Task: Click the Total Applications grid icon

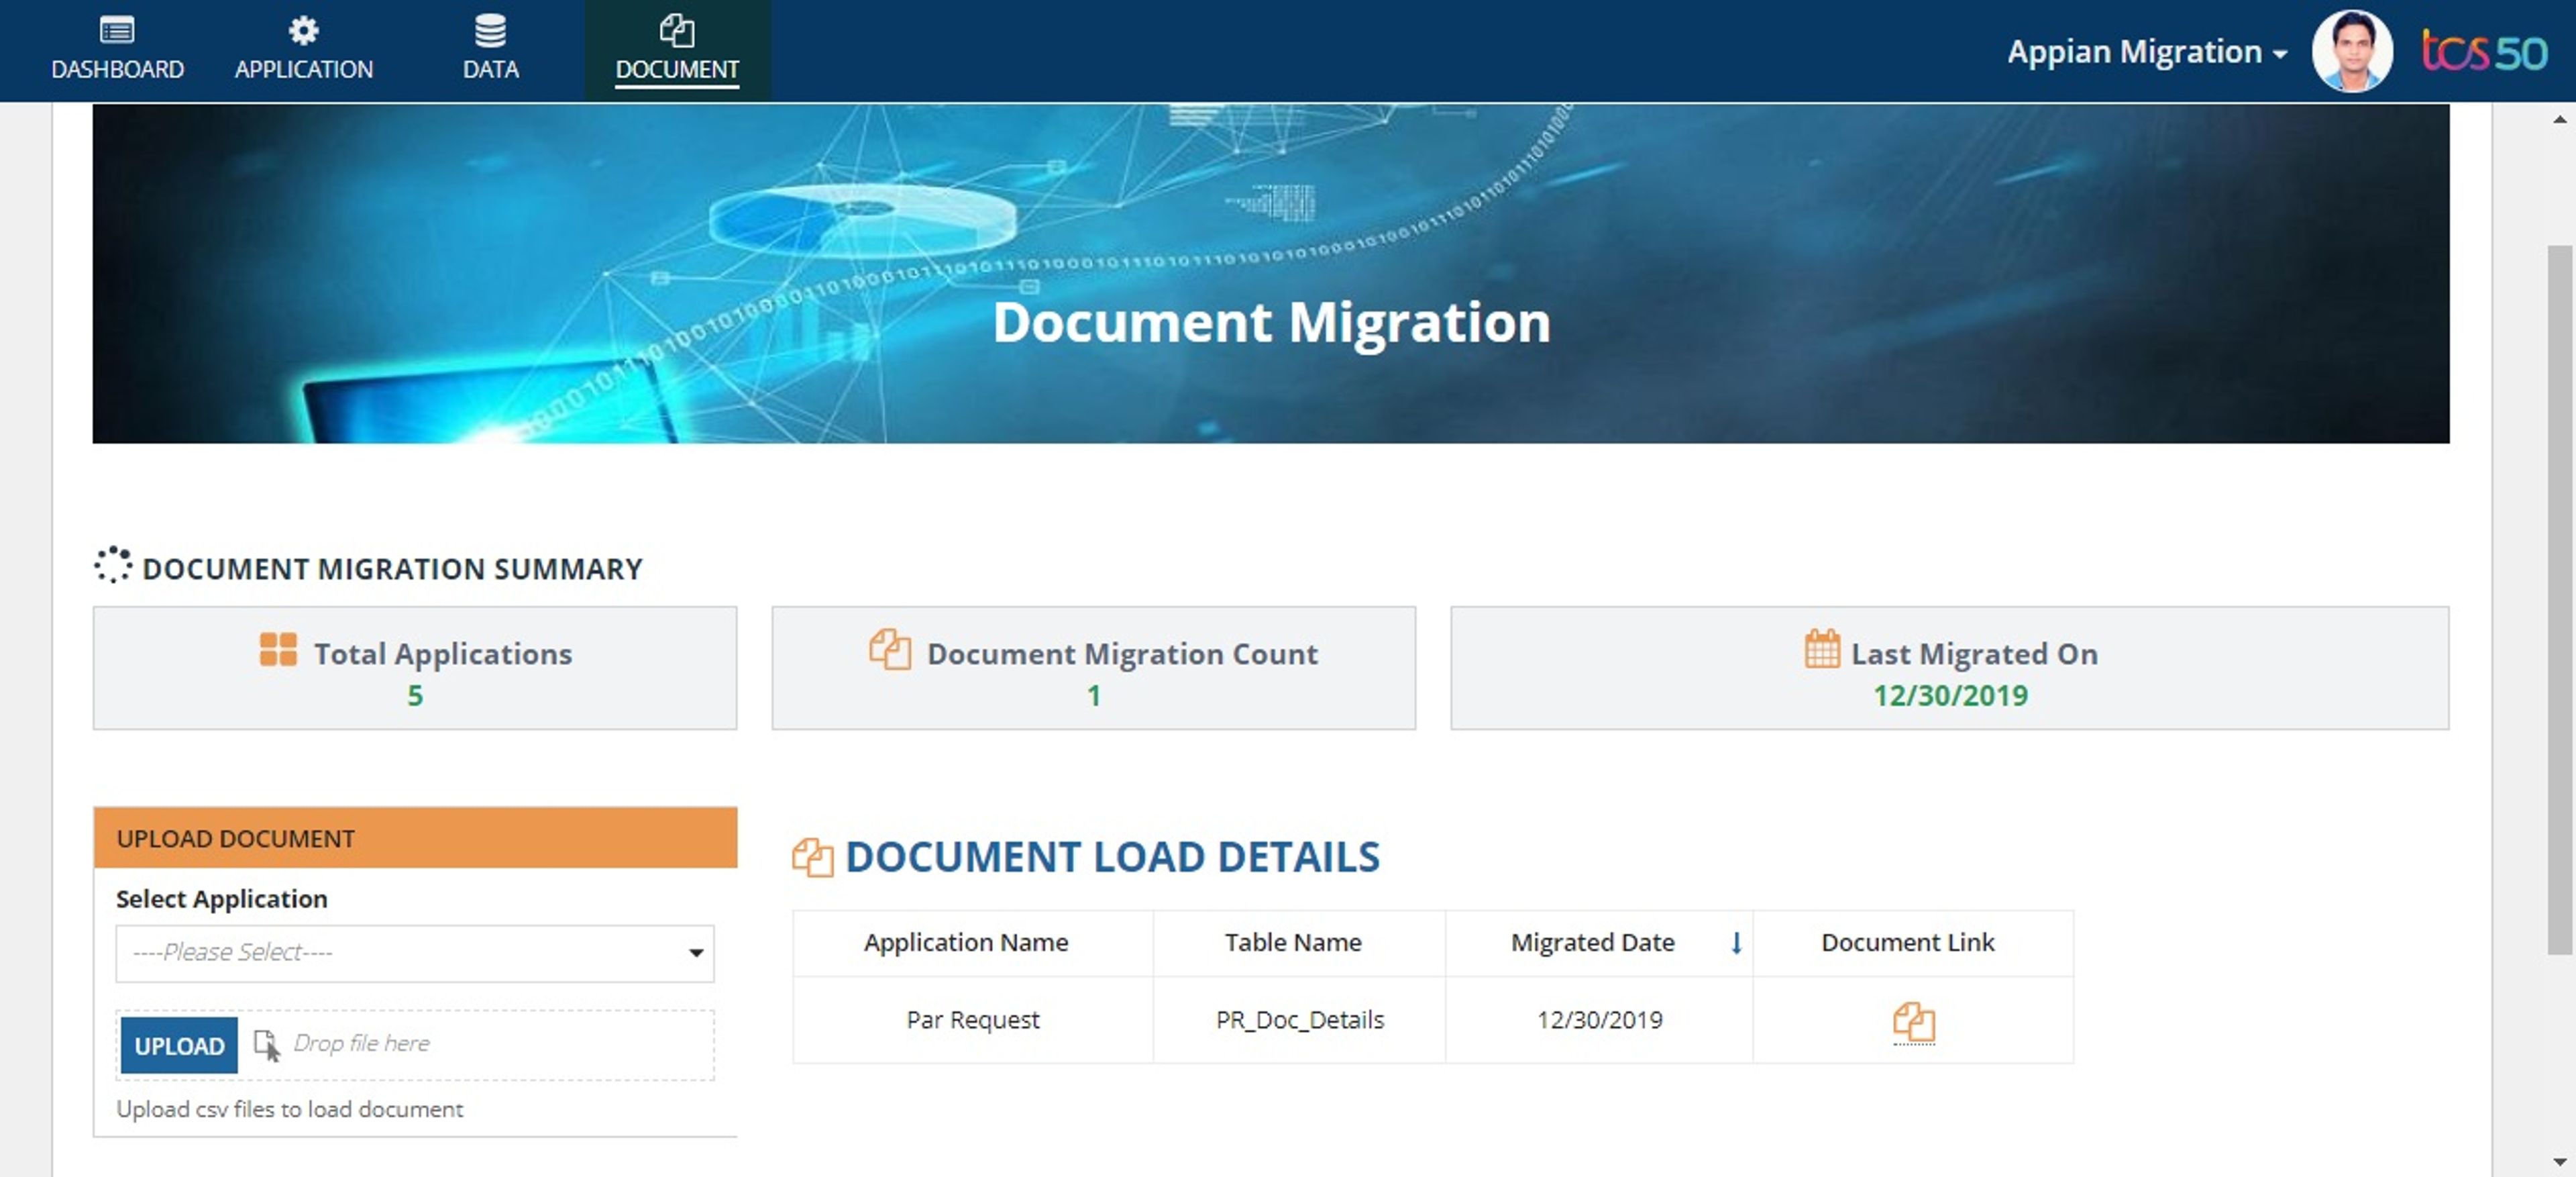Action: click(278, 649)
